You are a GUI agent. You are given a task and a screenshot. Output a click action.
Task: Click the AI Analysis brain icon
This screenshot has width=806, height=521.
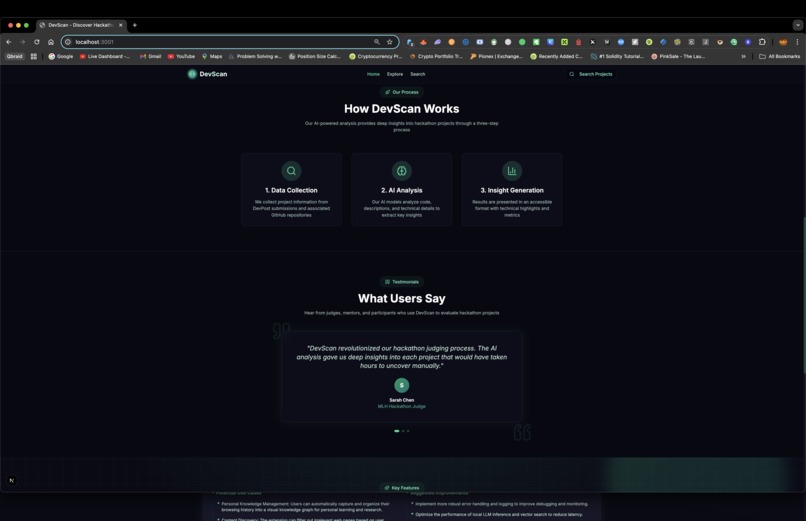[x=401, y=171]
